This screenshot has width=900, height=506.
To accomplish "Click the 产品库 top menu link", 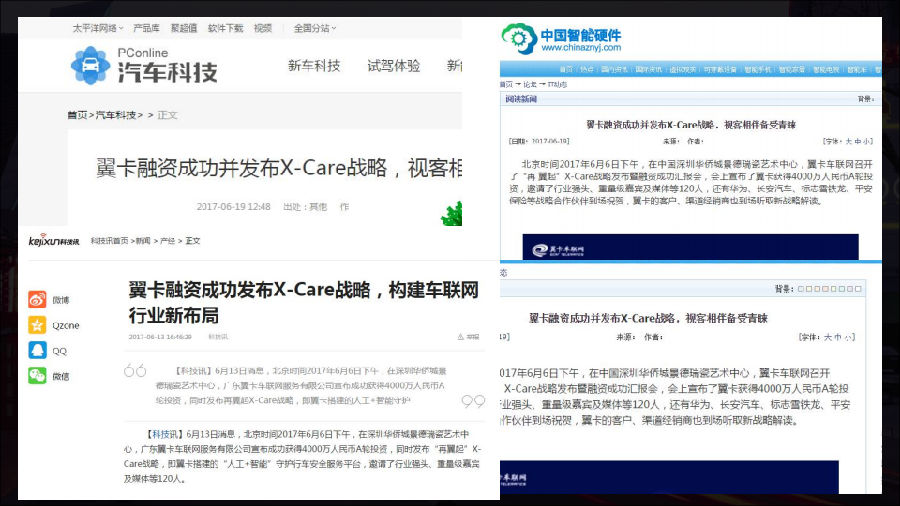I will (146, 28).
